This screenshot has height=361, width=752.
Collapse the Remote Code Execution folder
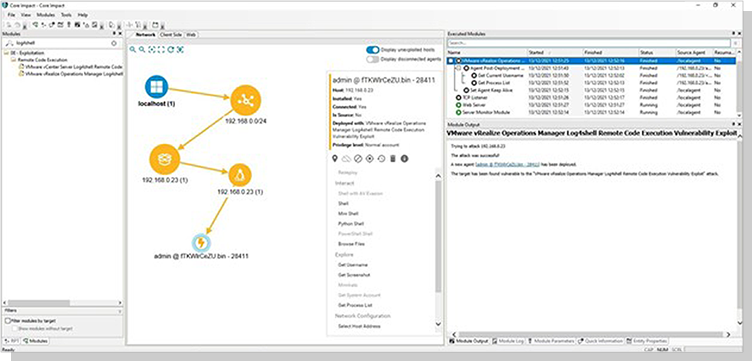[14, 60]
